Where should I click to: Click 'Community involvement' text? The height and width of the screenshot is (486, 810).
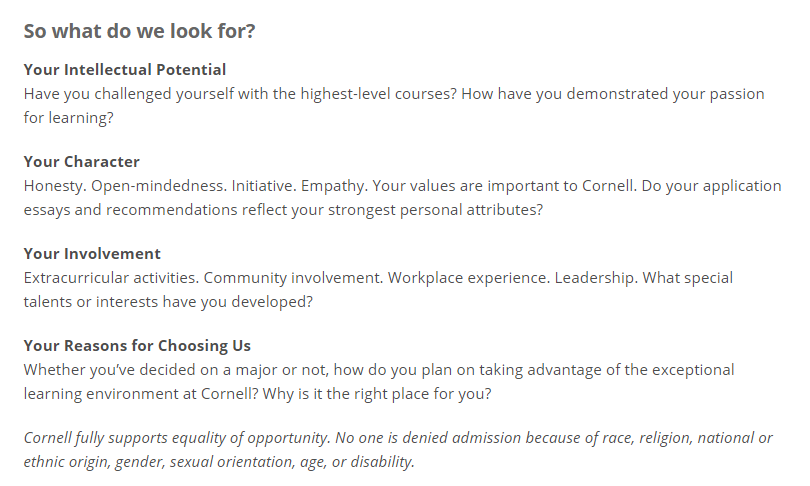(293, 278)
